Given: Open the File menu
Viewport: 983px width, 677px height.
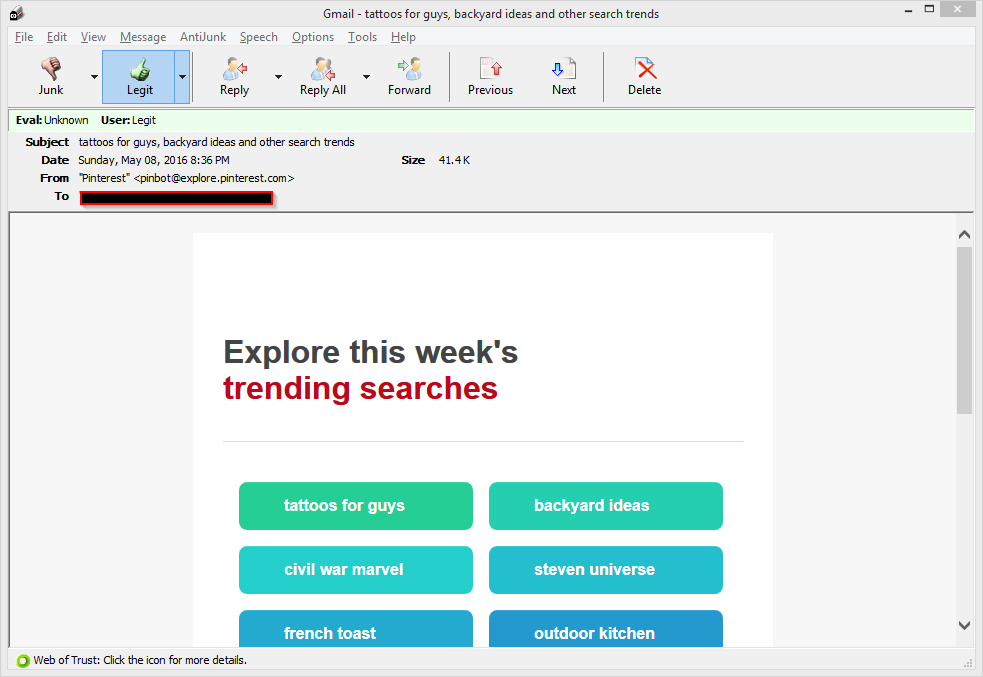Looking at the screenshot, I should pos(24,37).
